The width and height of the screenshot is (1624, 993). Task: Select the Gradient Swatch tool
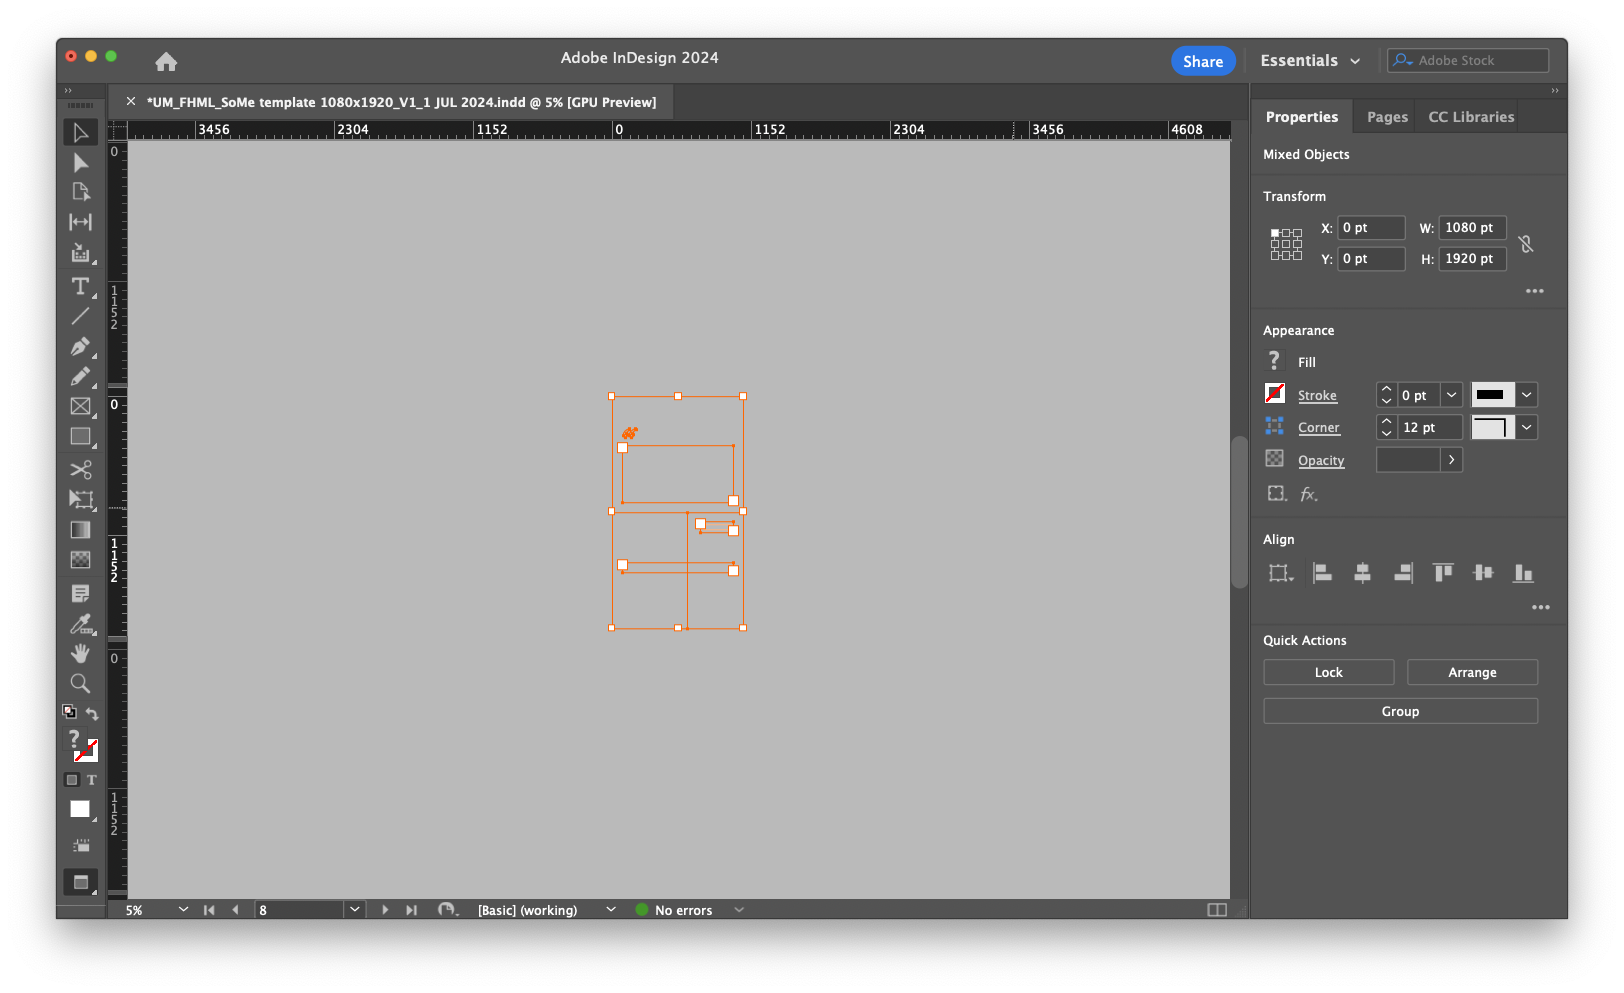[x=80, y=529]
